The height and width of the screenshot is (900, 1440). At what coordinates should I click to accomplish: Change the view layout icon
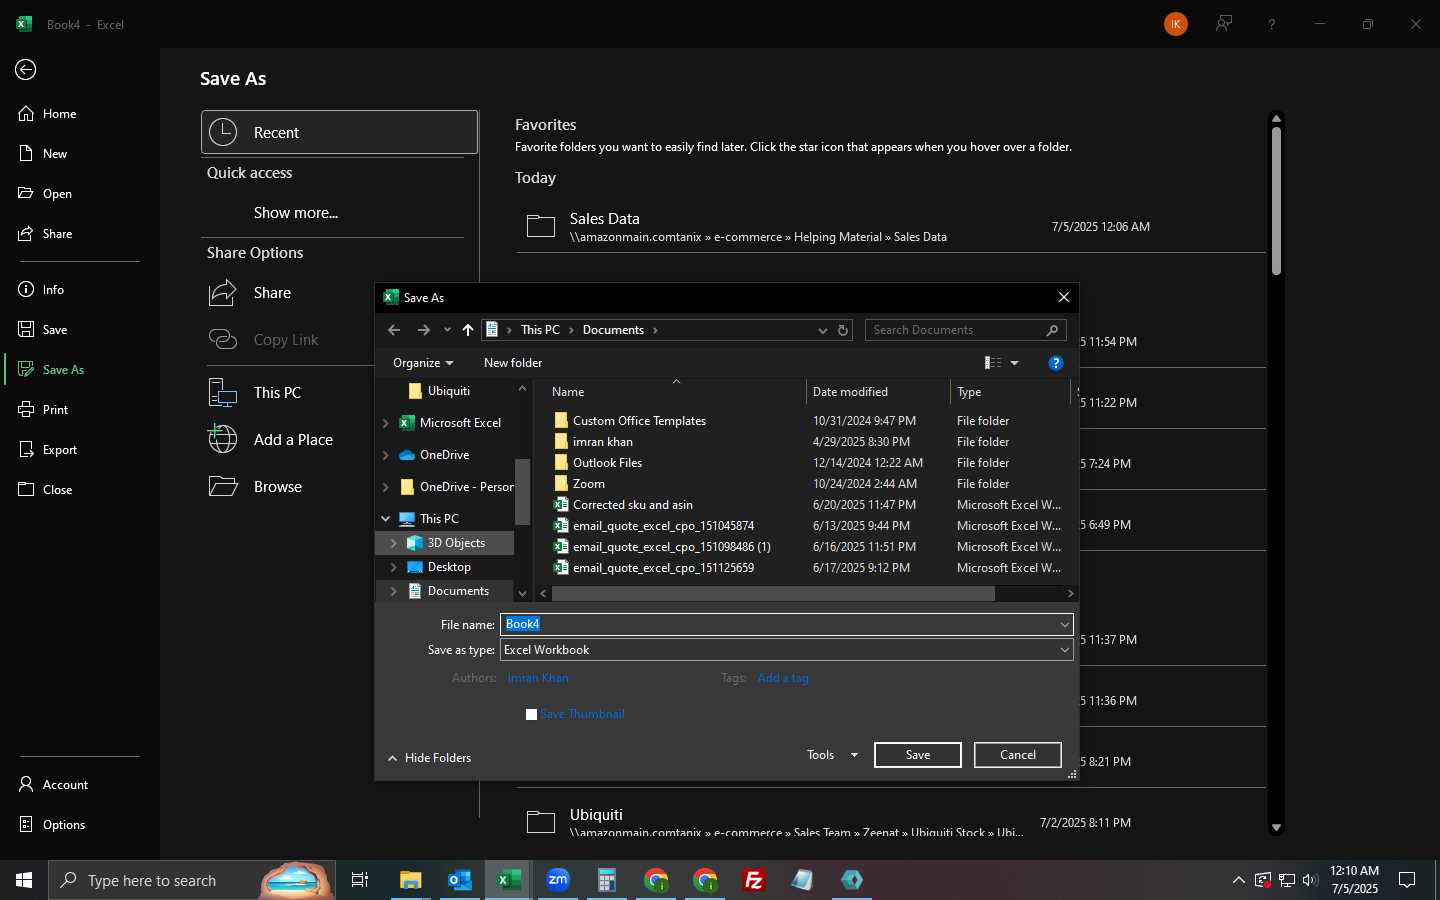coord(993,363)
